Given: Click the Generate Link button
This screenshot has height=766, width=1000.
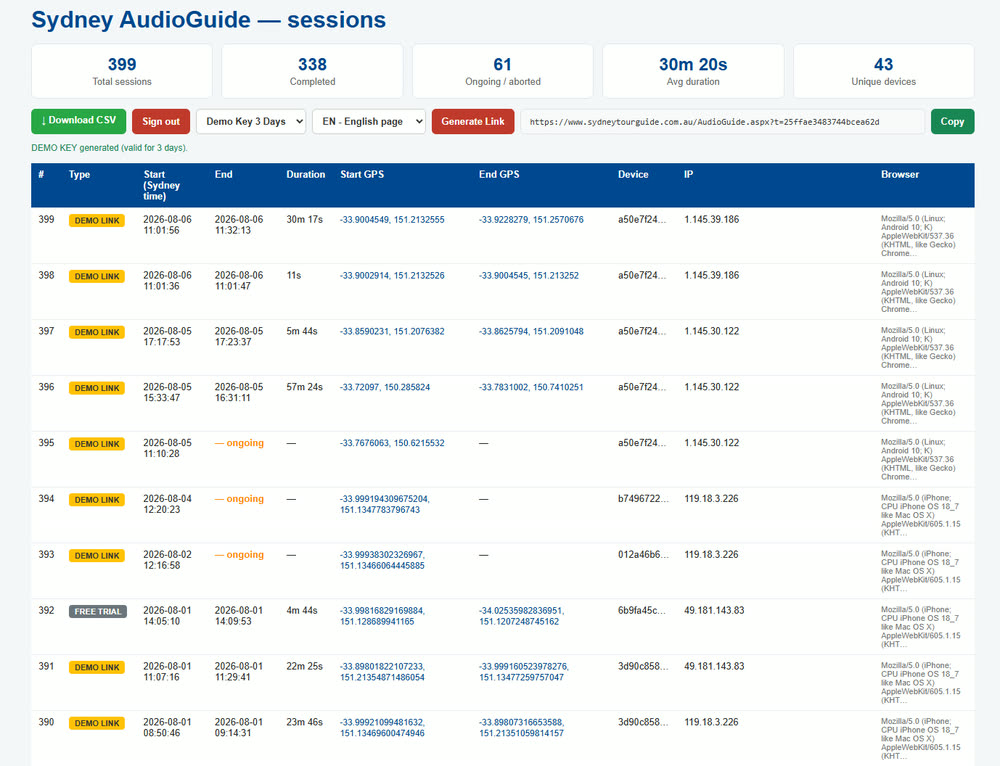Looking at the screenshot, I should 473,121.
